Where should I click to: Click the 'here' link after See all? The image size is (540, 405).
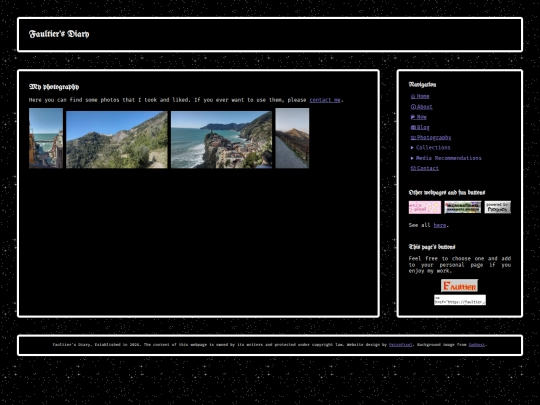click(x=440, y=225)
